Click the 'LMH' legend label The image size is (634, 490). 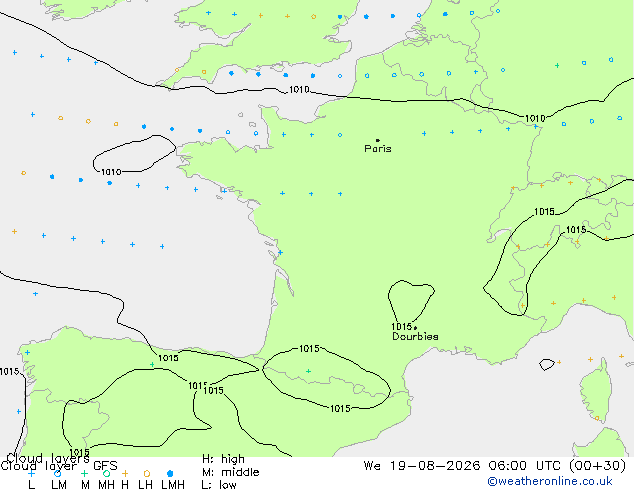pyautogui.click(x=173, y=484)
